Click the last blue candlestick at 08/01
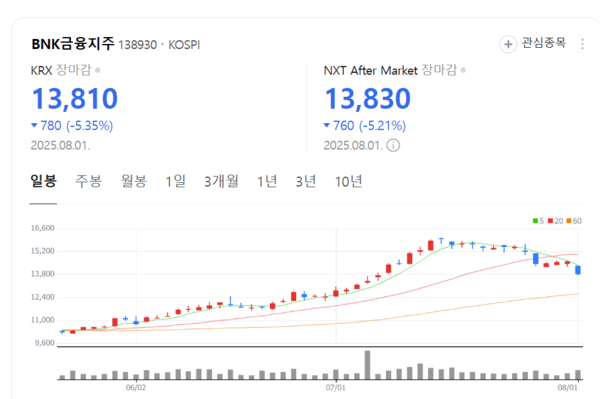This screenshot has width=600, height=399. pos(578,270)
